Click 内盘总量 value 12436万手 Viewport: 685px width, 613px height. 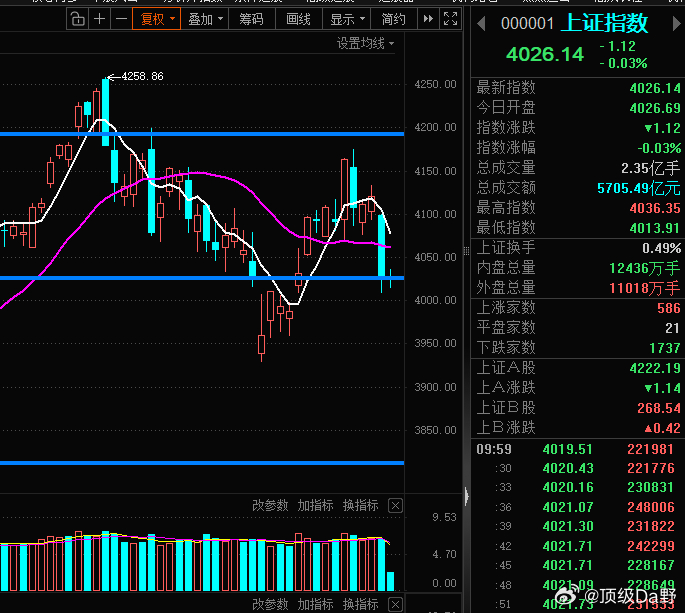click(x=645, y=268)
